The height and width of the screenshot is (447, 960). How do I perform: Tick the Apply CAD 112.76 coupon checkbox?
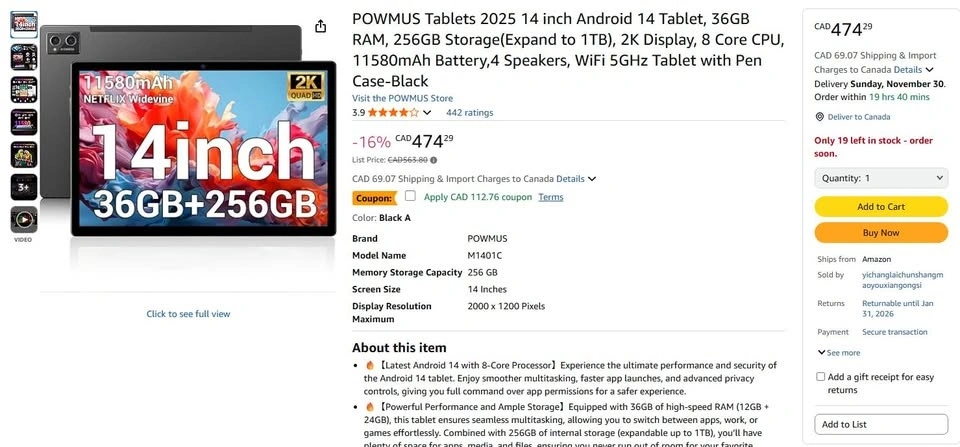pyautogui.click(x=410, y=196)
